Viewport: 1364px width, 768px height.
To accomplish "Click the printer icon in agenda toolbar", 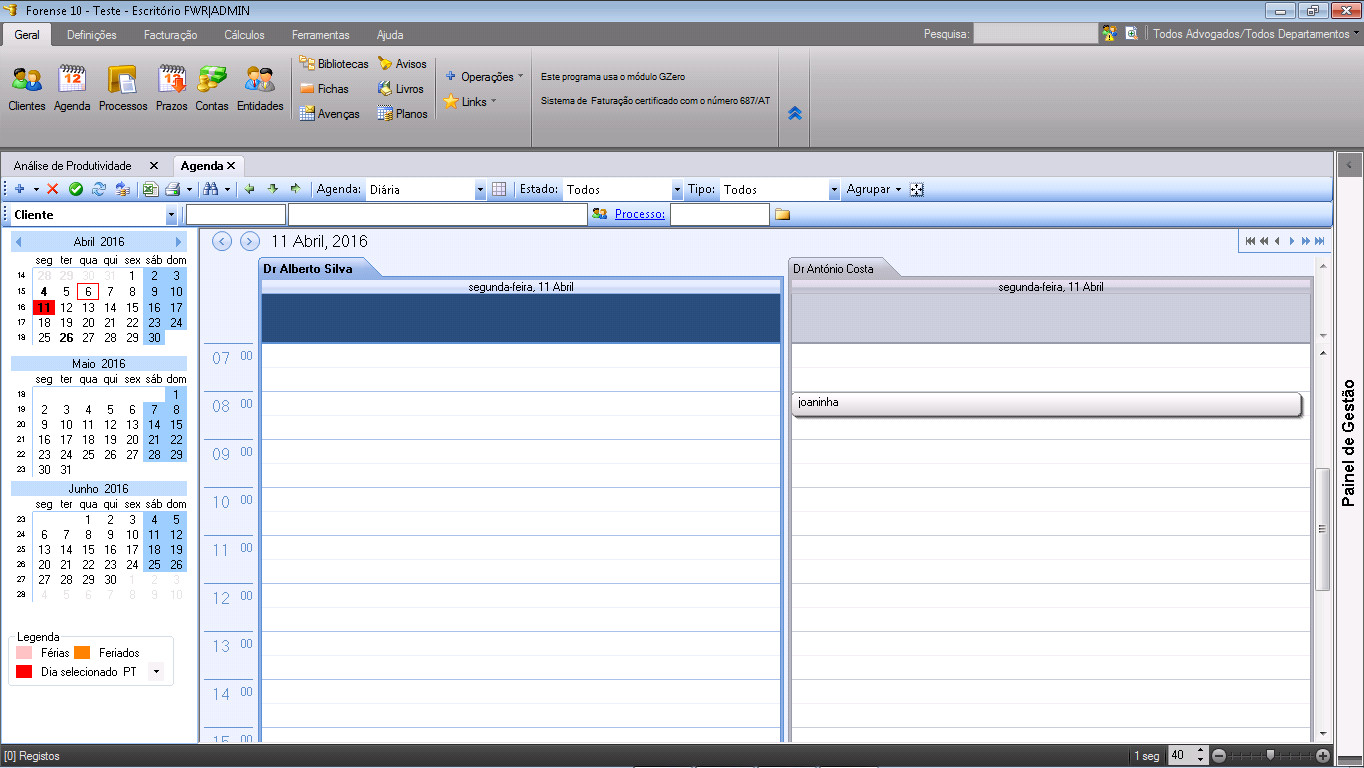I will coord(172,189).
